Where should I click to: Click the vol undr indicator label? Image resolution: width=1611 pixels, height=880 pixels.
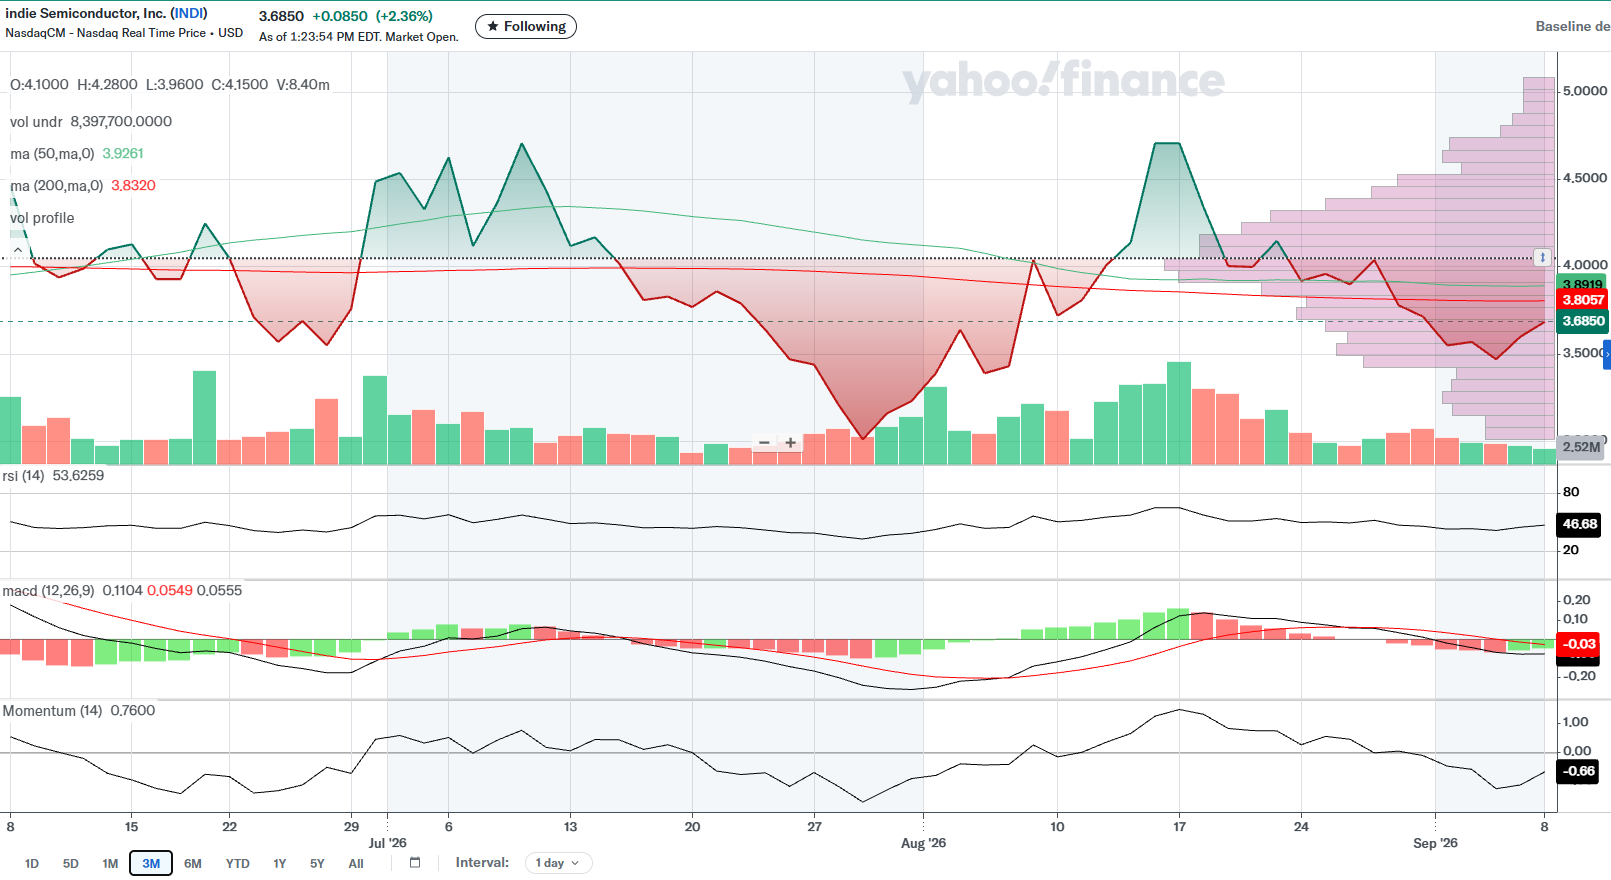[x=36, y=122]
